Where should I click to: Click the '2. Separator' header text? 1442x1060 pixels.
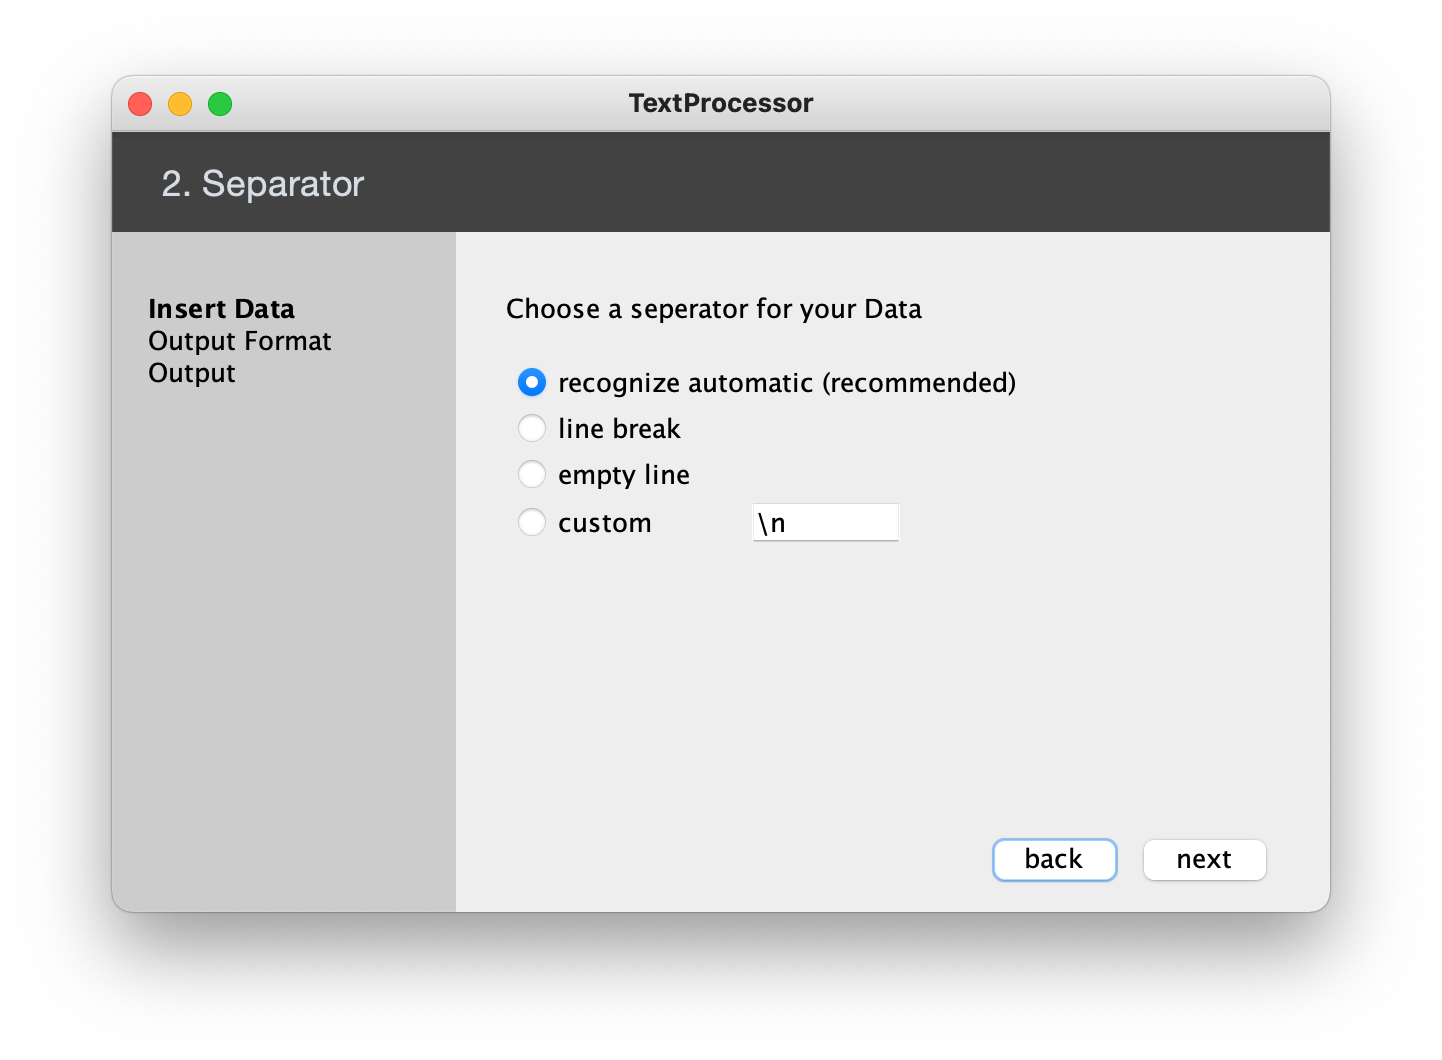point(262,183)
